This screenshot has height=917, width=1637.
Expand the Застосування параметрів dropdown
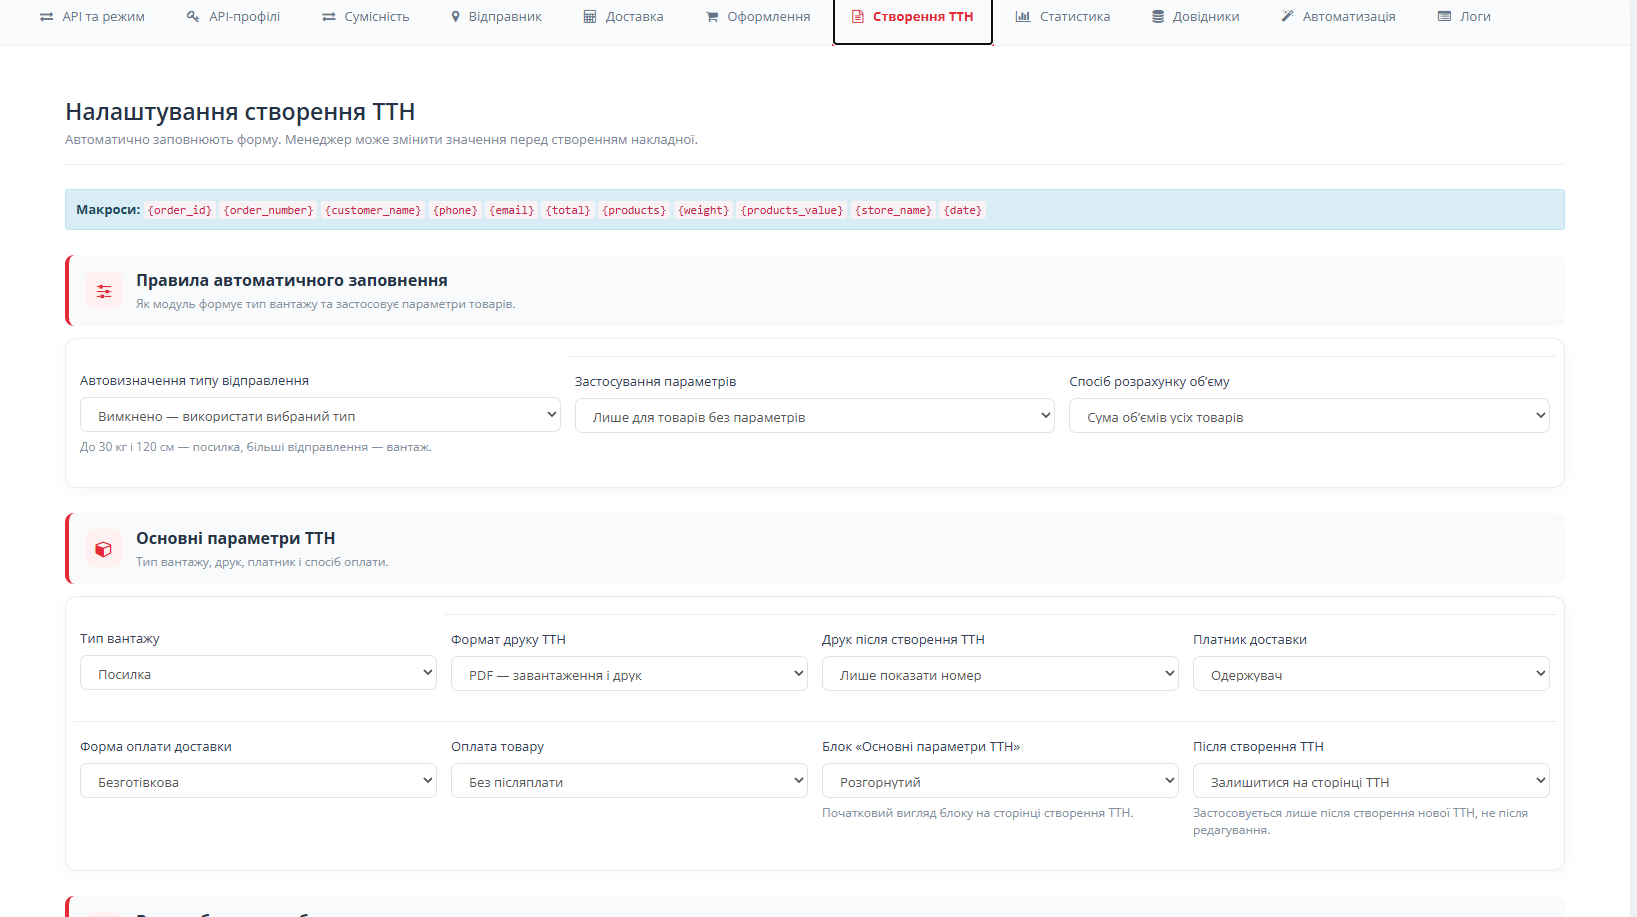click(x=815, y=417)
